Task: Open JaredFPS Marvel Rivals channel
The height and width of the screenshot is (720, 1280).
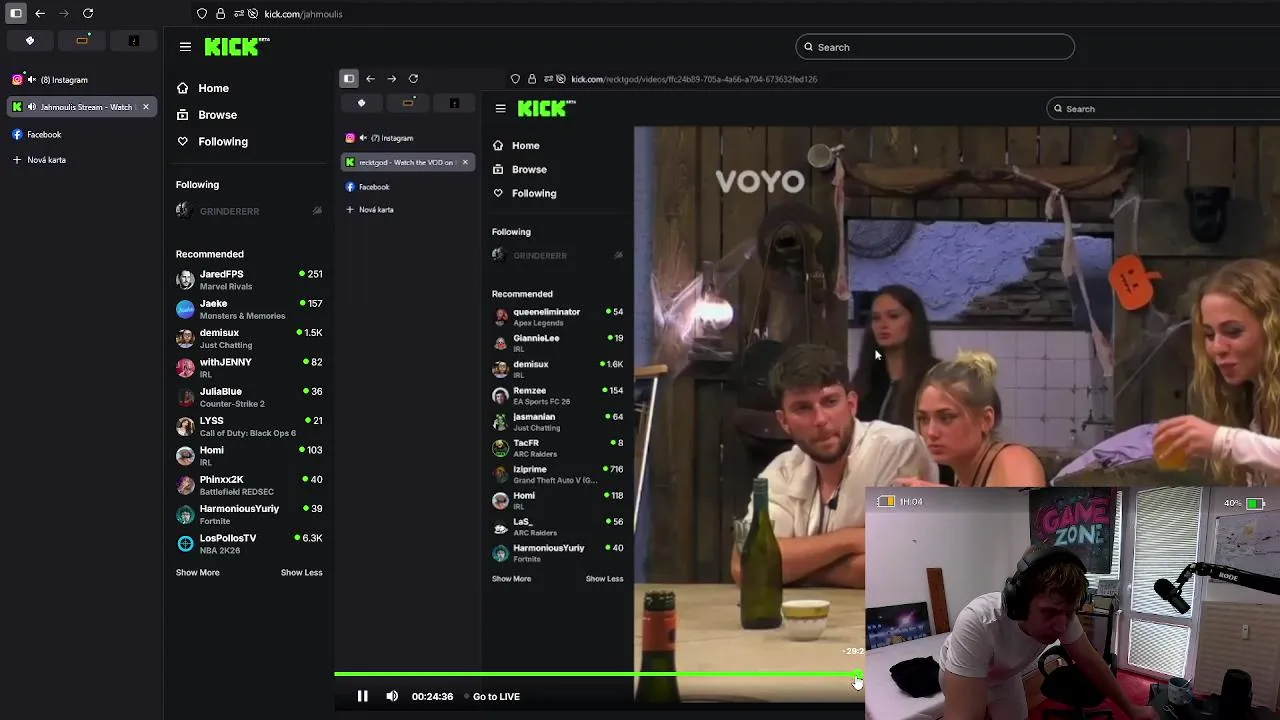Action: (248, 280)
